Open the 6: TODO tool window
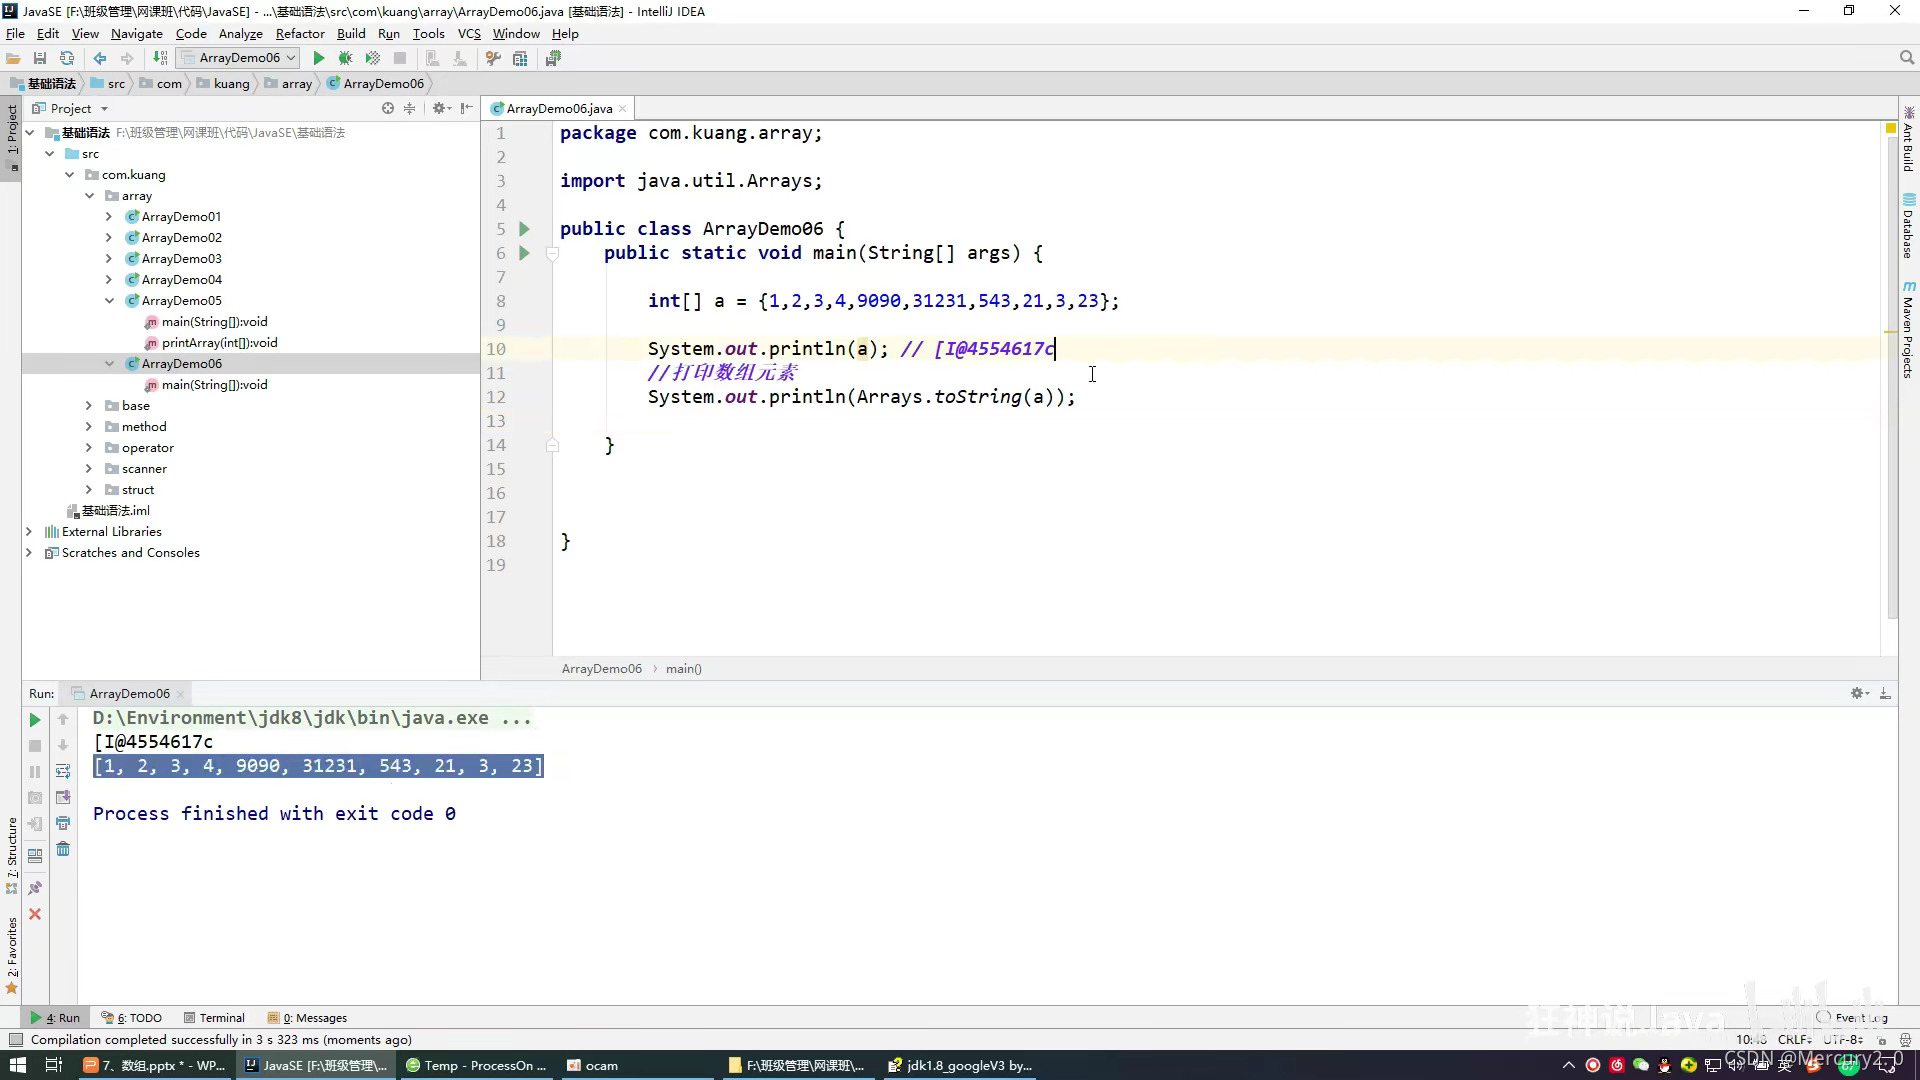 (x=132, y=1018)
